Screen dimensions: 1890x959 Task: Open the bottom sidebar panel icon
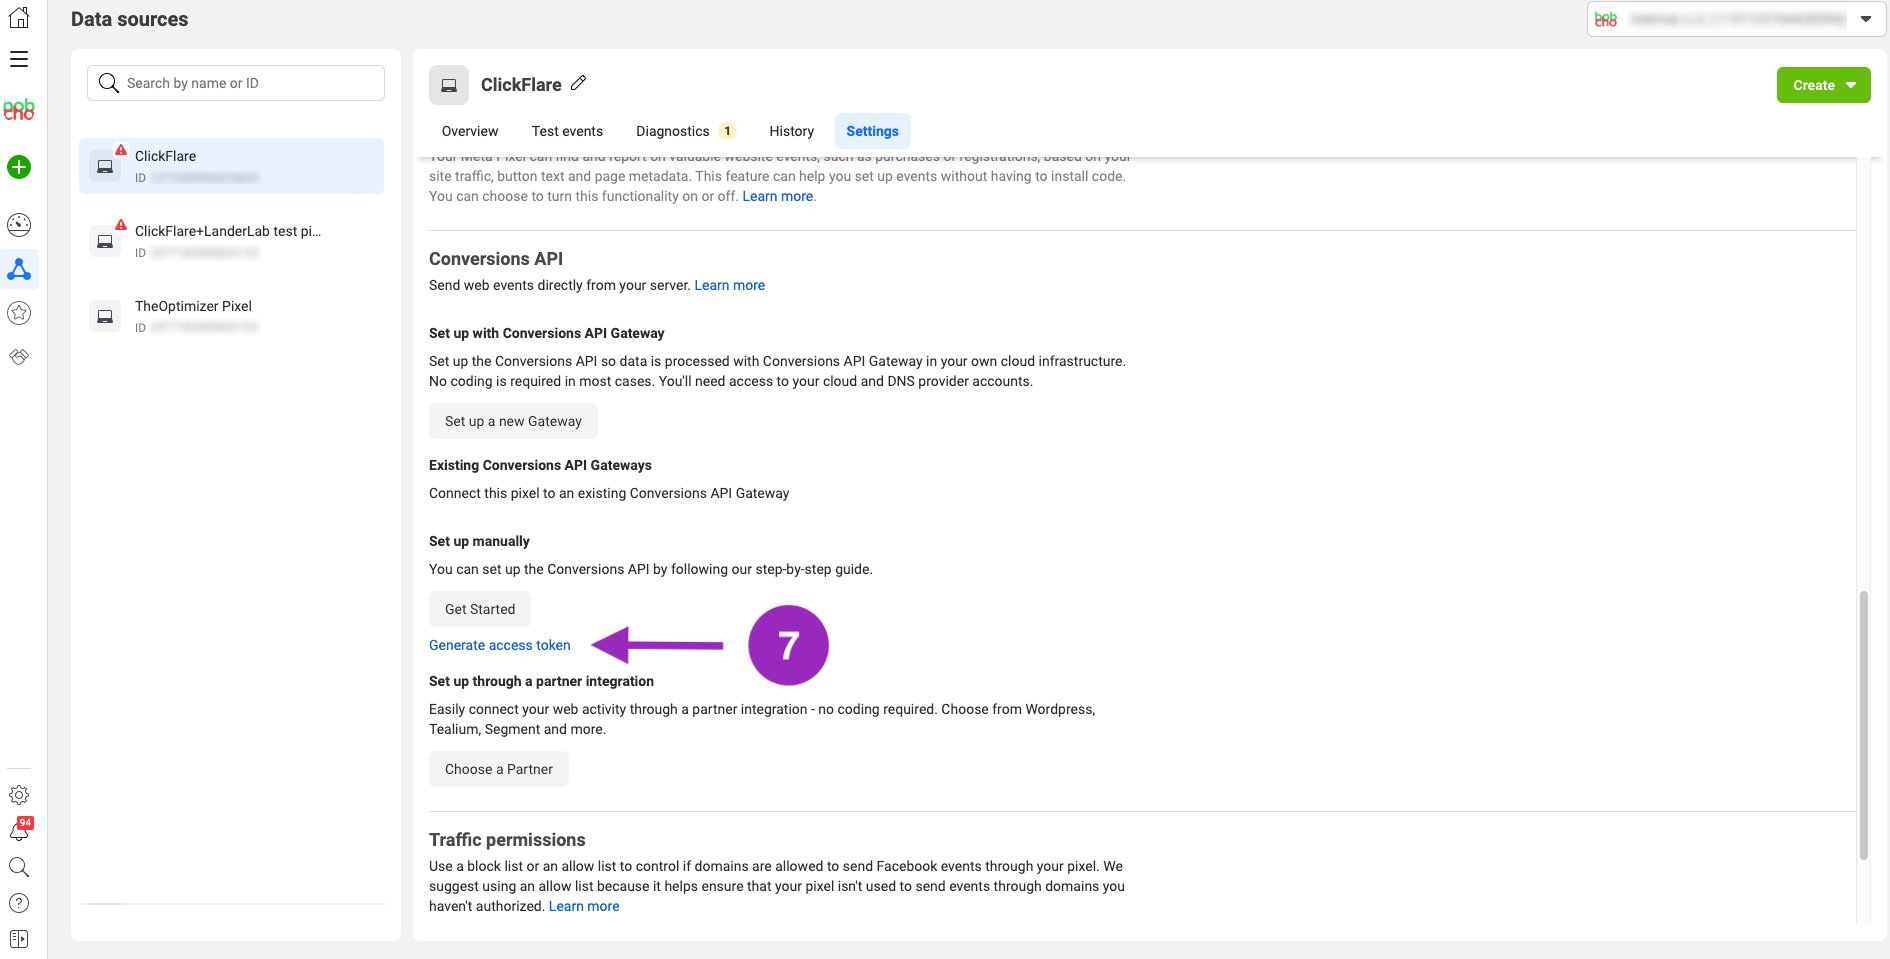pyautogui.click(x=19, y=939)
